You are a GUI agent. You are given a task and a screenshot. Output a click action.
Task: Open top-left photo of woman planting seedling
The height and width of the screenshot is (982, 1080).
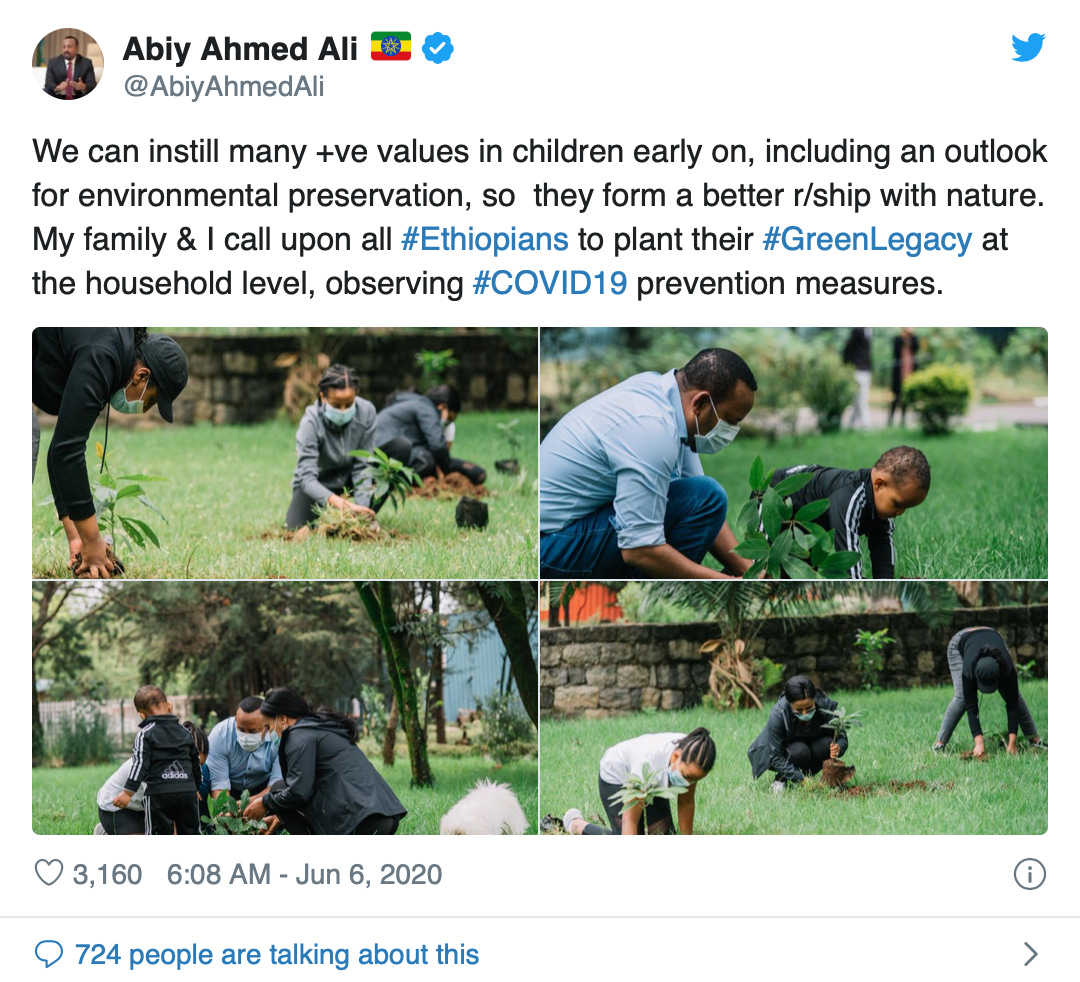[x=285, y=453]
